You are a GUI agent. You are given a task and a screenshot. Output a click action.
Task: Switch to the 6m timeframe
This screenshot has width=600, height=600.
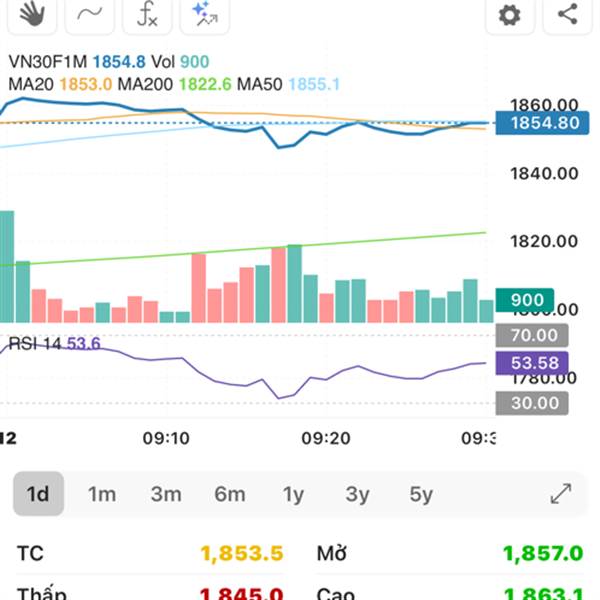click(x=230, y=494)
